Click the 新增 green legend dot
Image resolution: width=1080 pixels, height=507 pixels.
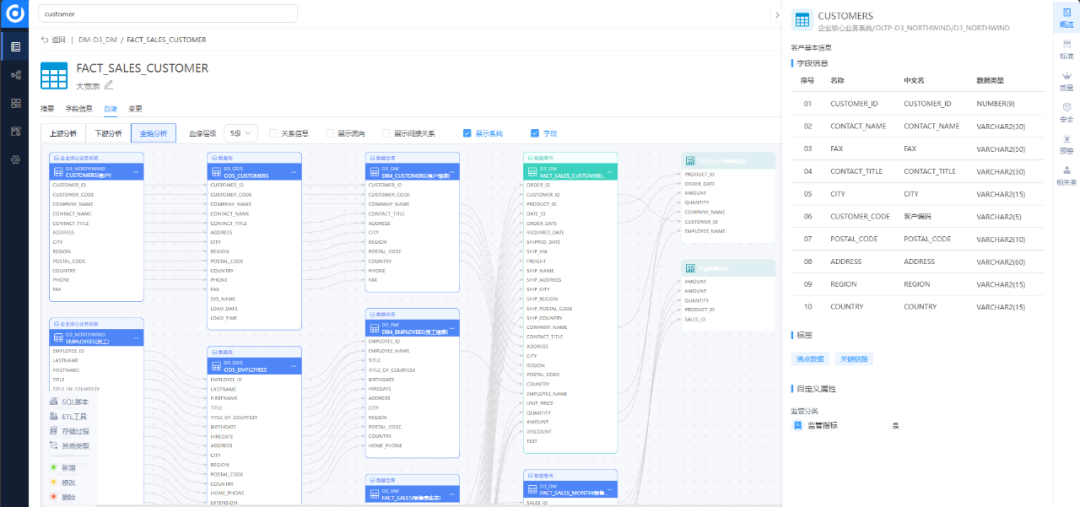53,467
